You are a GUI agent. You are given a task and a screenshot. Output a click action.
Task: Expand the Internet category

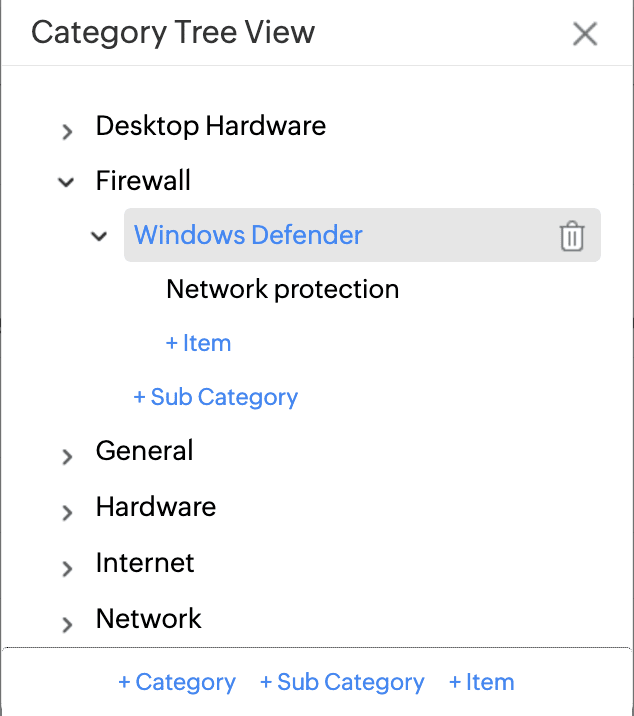point(67,568)
